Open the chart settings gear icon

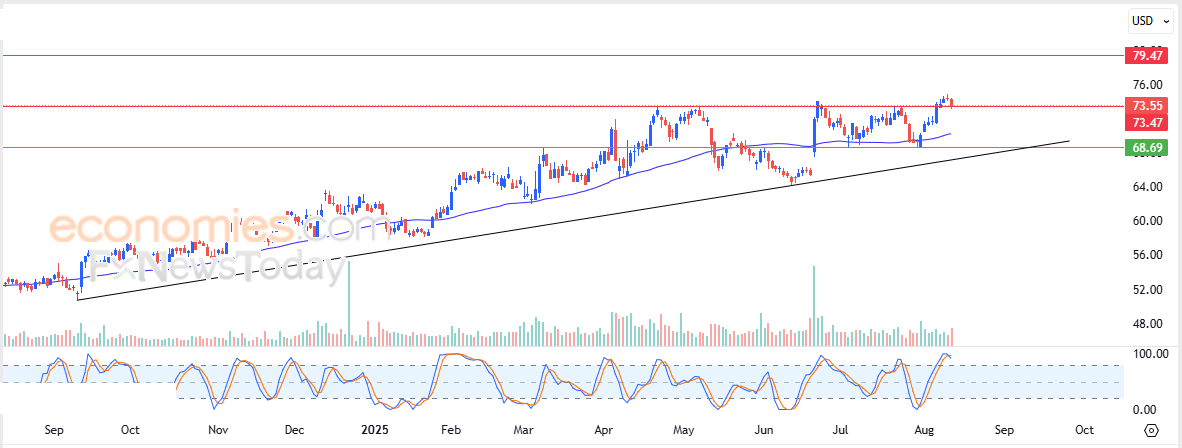1151,431
